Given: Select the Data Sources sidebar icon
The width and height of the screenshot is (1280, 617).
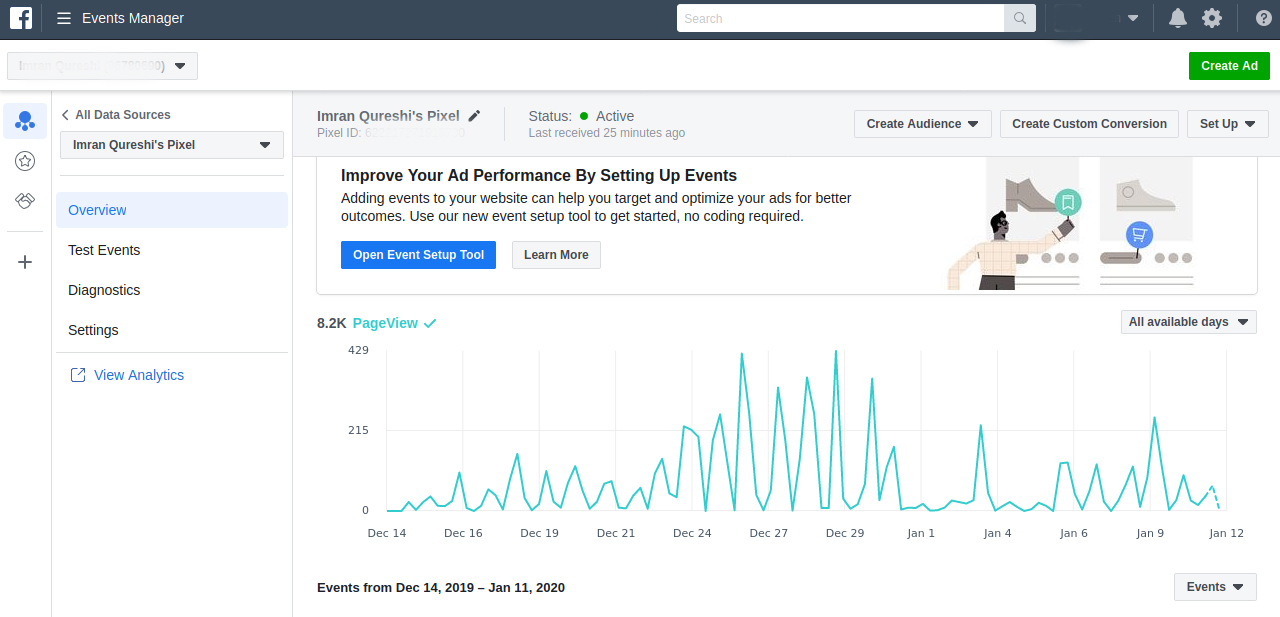Looking at the screenshot, I should (25, 121).
